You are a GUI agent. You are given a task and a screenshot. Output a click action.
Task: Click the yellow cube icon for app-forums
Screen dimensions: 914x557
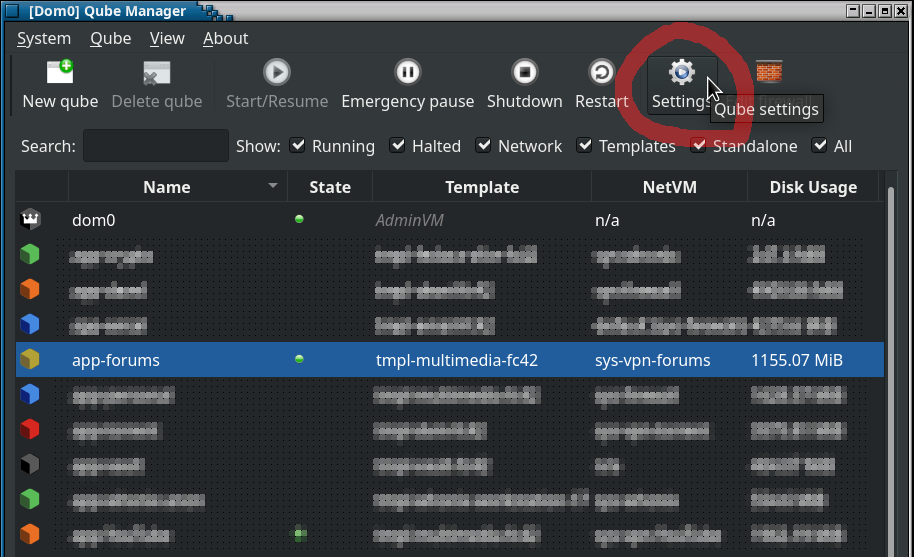click(x=30, y=360)
